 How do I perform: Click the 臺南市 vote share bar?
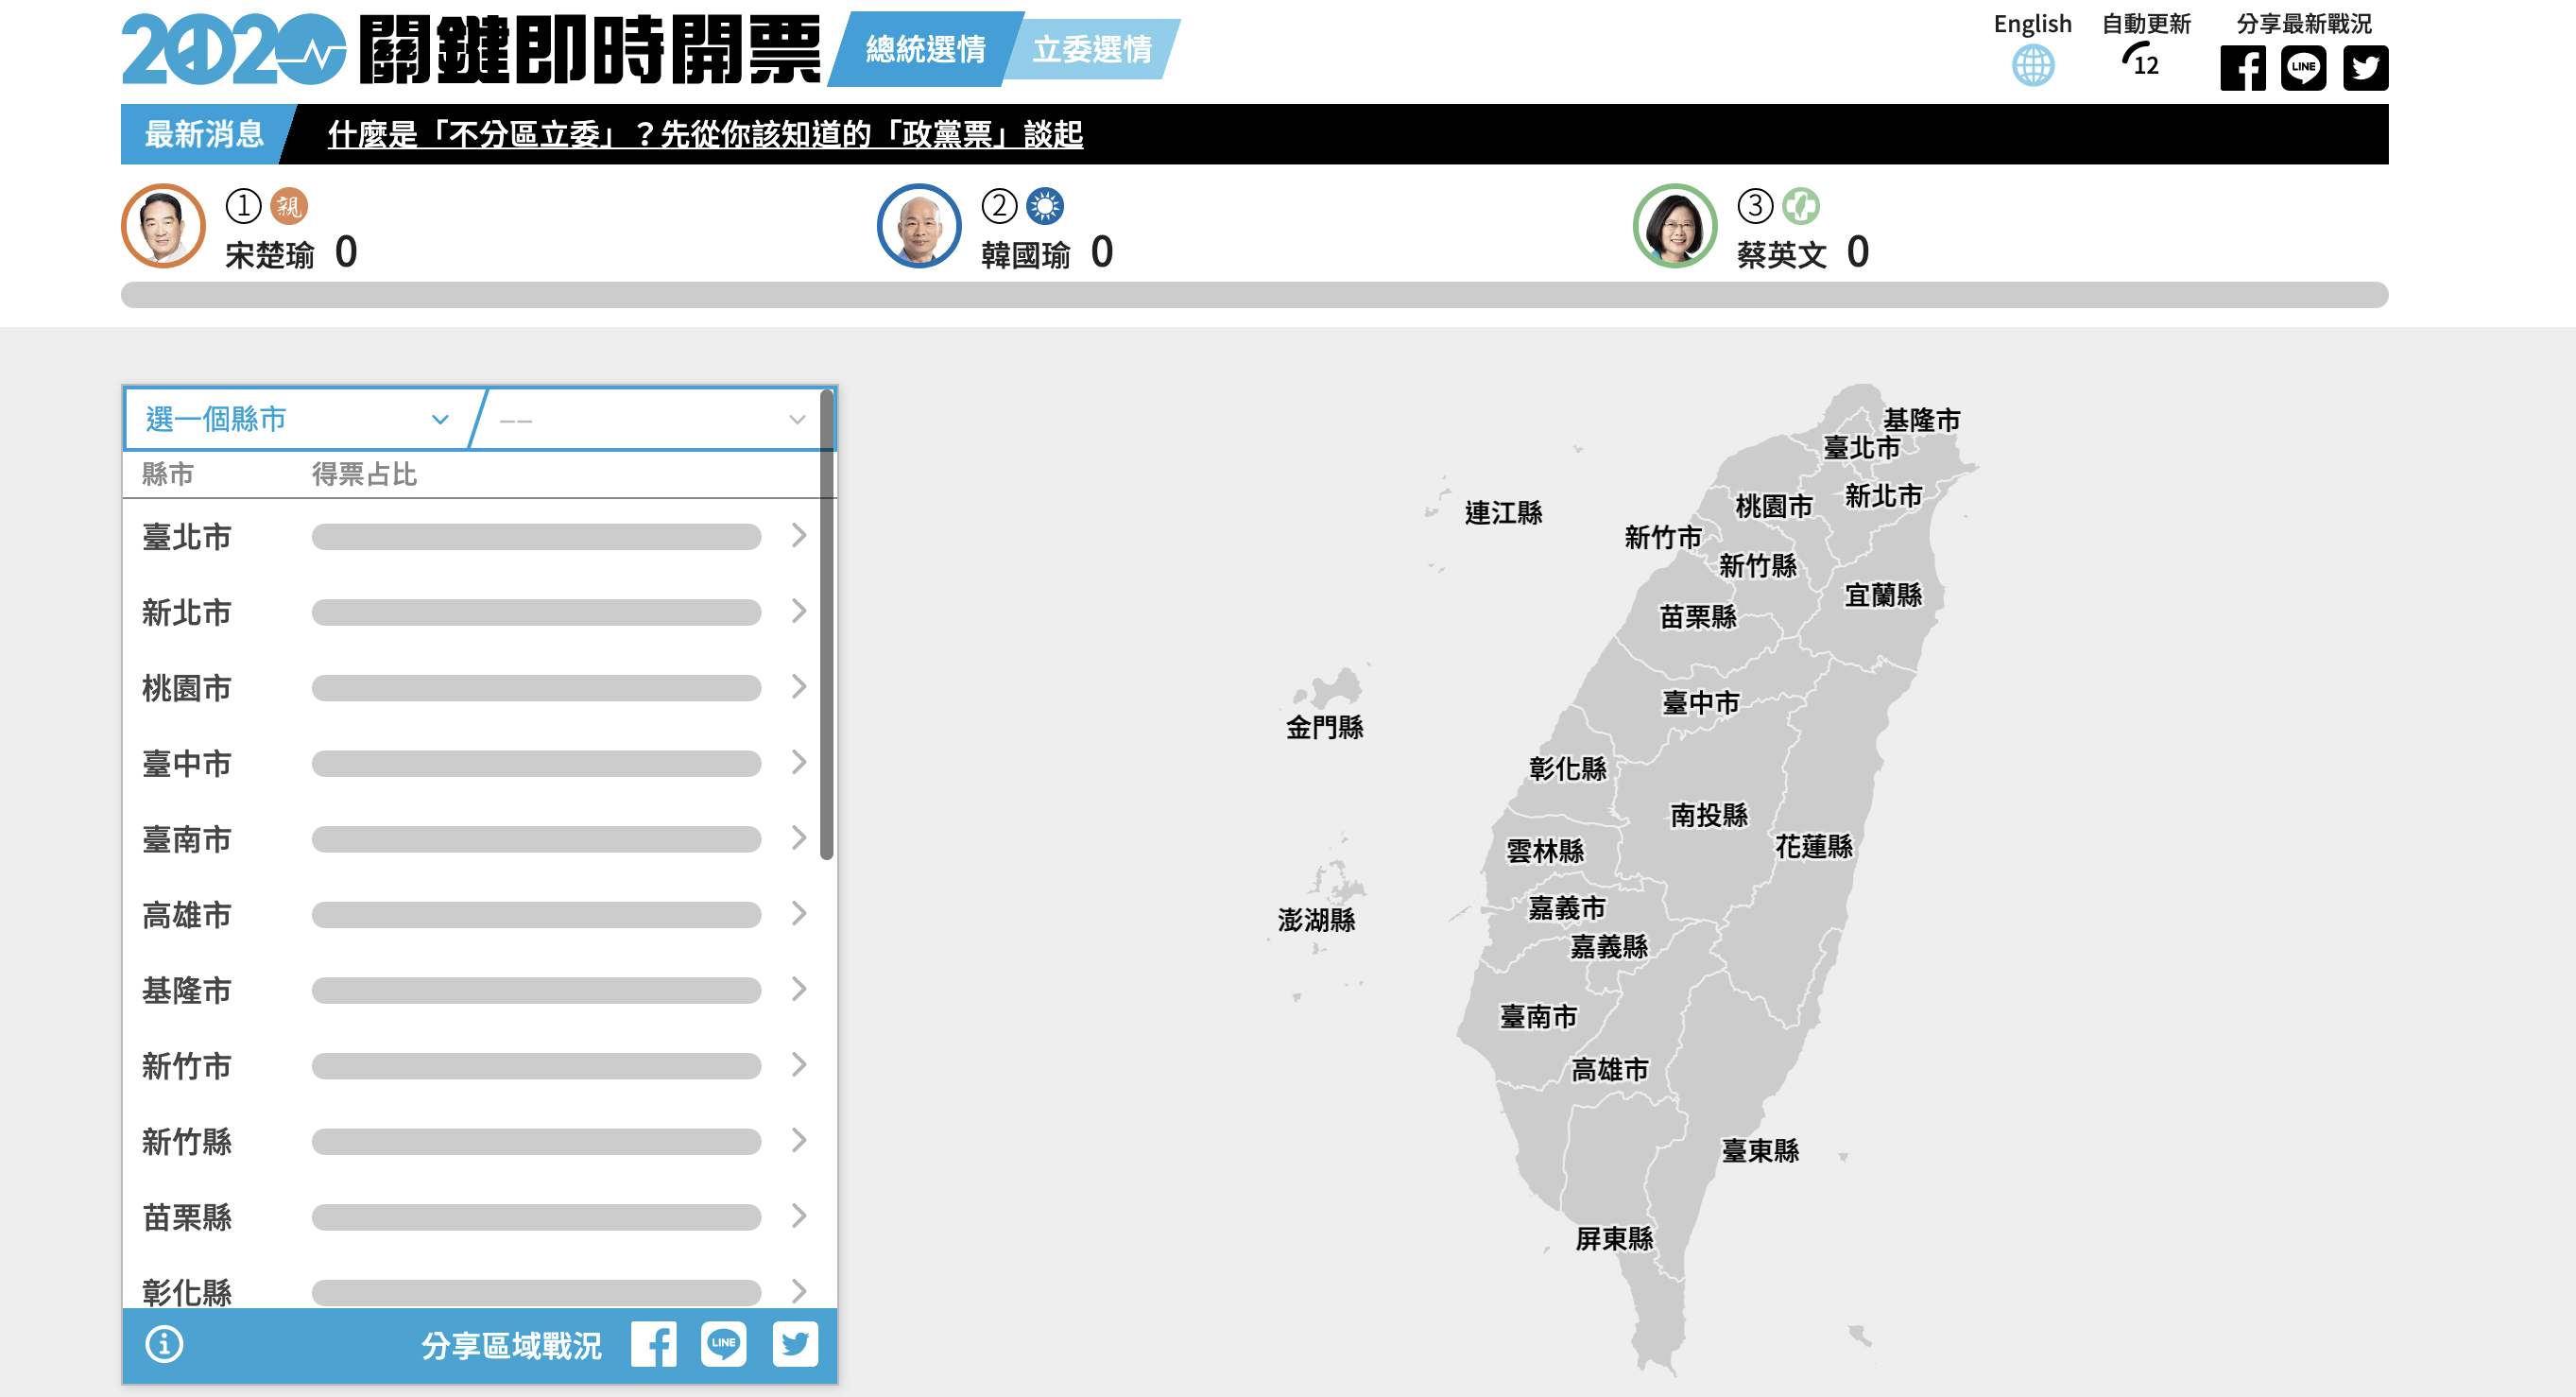(x=536, y=839)
